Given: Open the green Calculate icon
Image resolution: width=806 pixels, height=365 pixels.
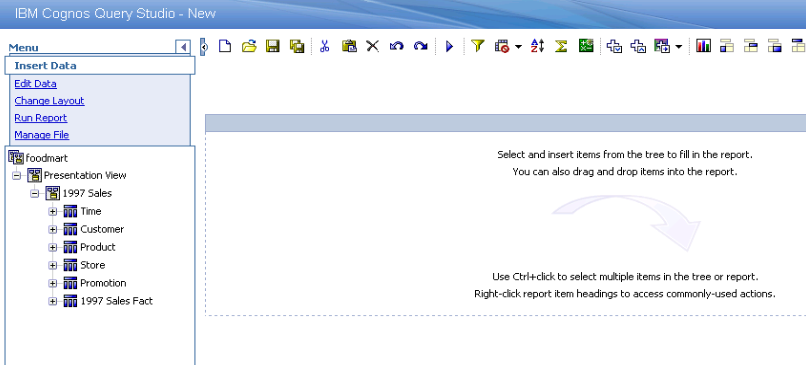Looking at the screenshot, I should [x=586, y=46].
